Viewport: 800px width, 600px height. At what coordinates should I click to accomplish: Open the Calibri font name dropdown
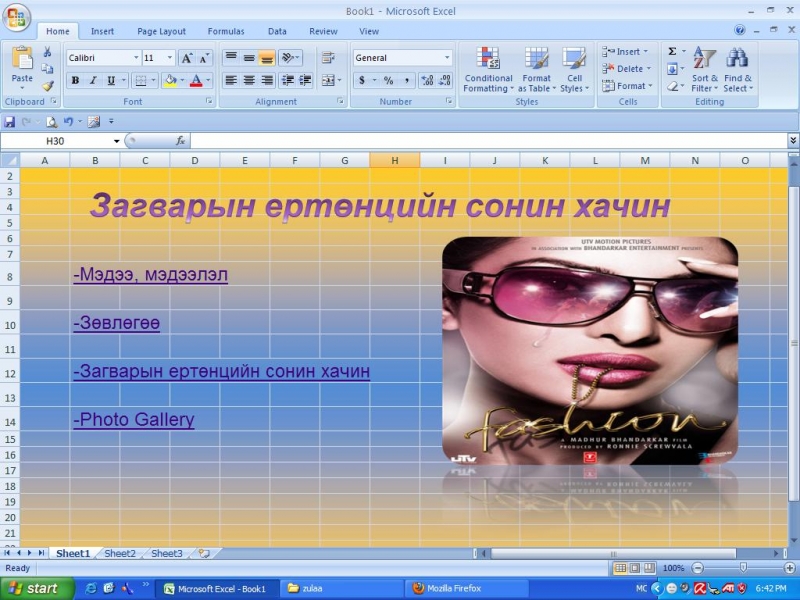136,58
